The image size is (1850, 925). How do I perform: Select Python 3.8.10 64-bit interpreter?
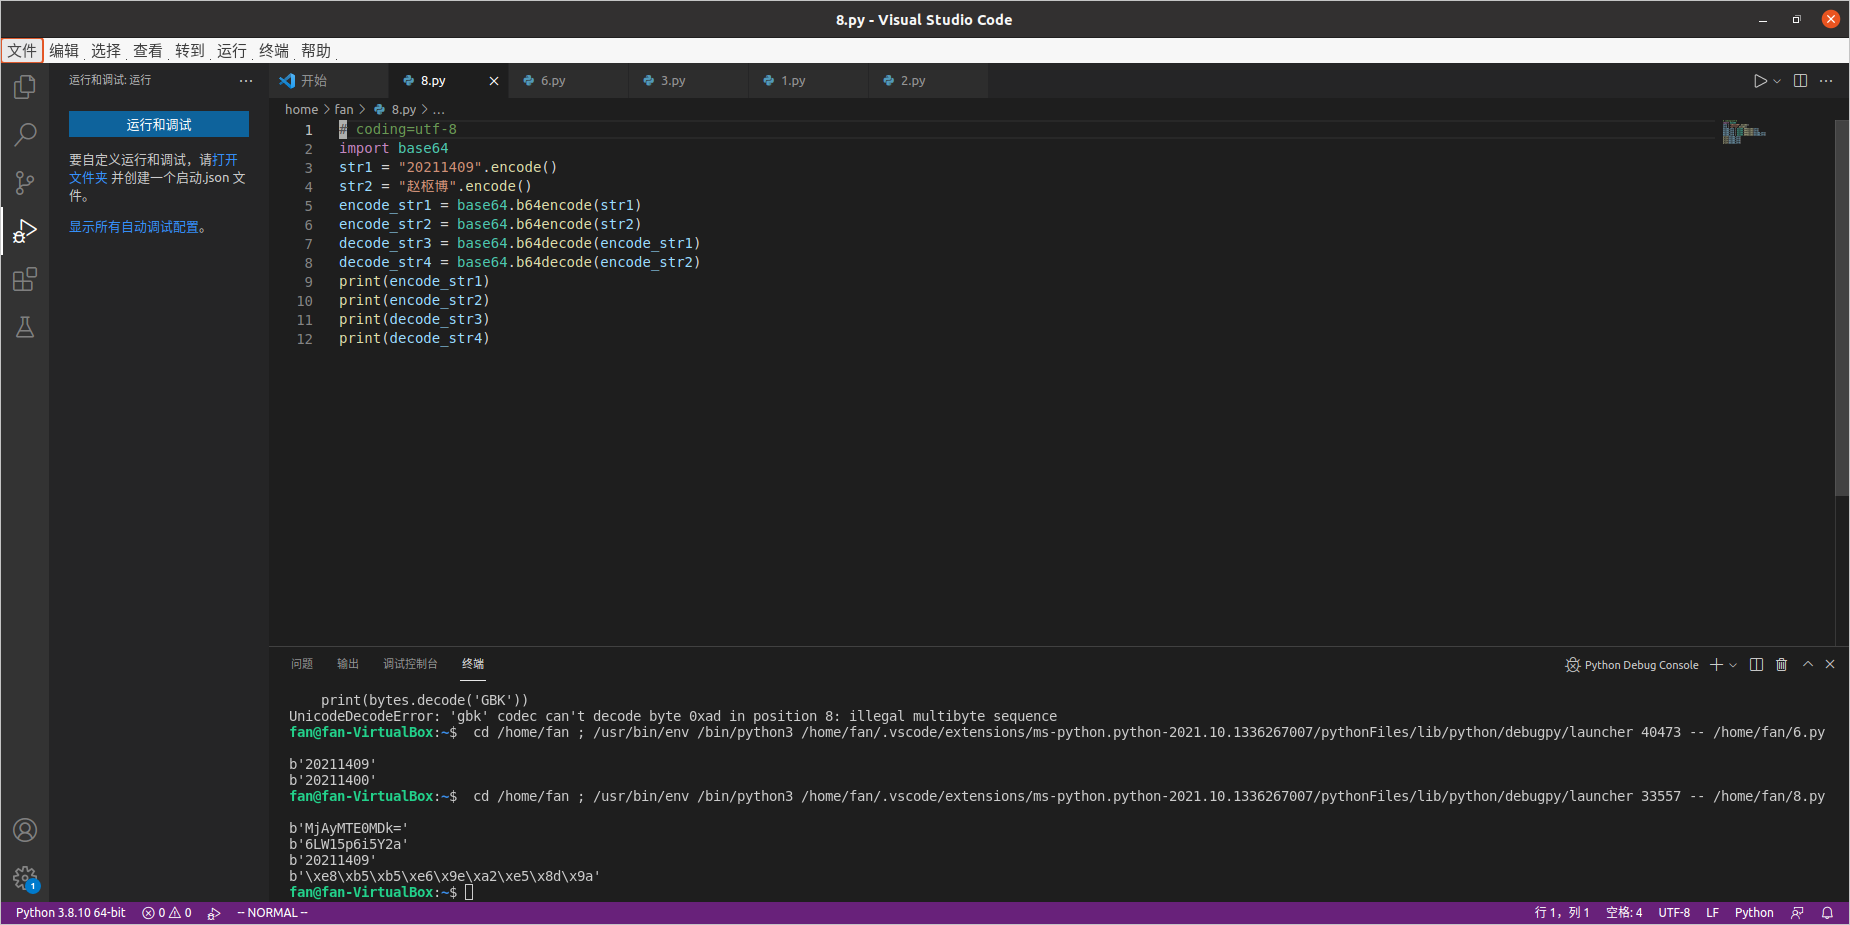point(71,913)
